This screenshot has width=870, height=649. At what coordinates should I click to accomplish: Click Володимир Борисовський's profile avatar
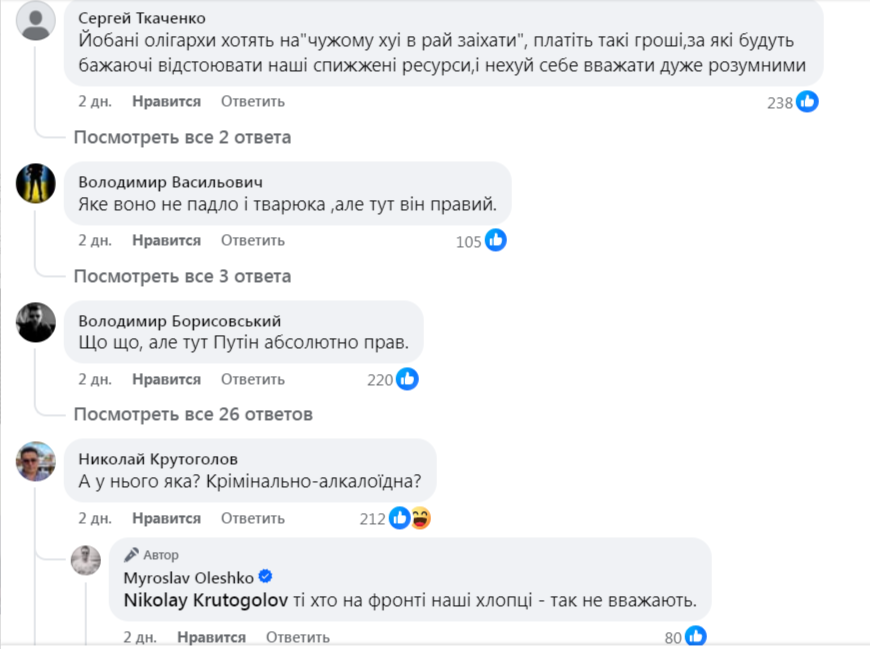pos(37,322)
